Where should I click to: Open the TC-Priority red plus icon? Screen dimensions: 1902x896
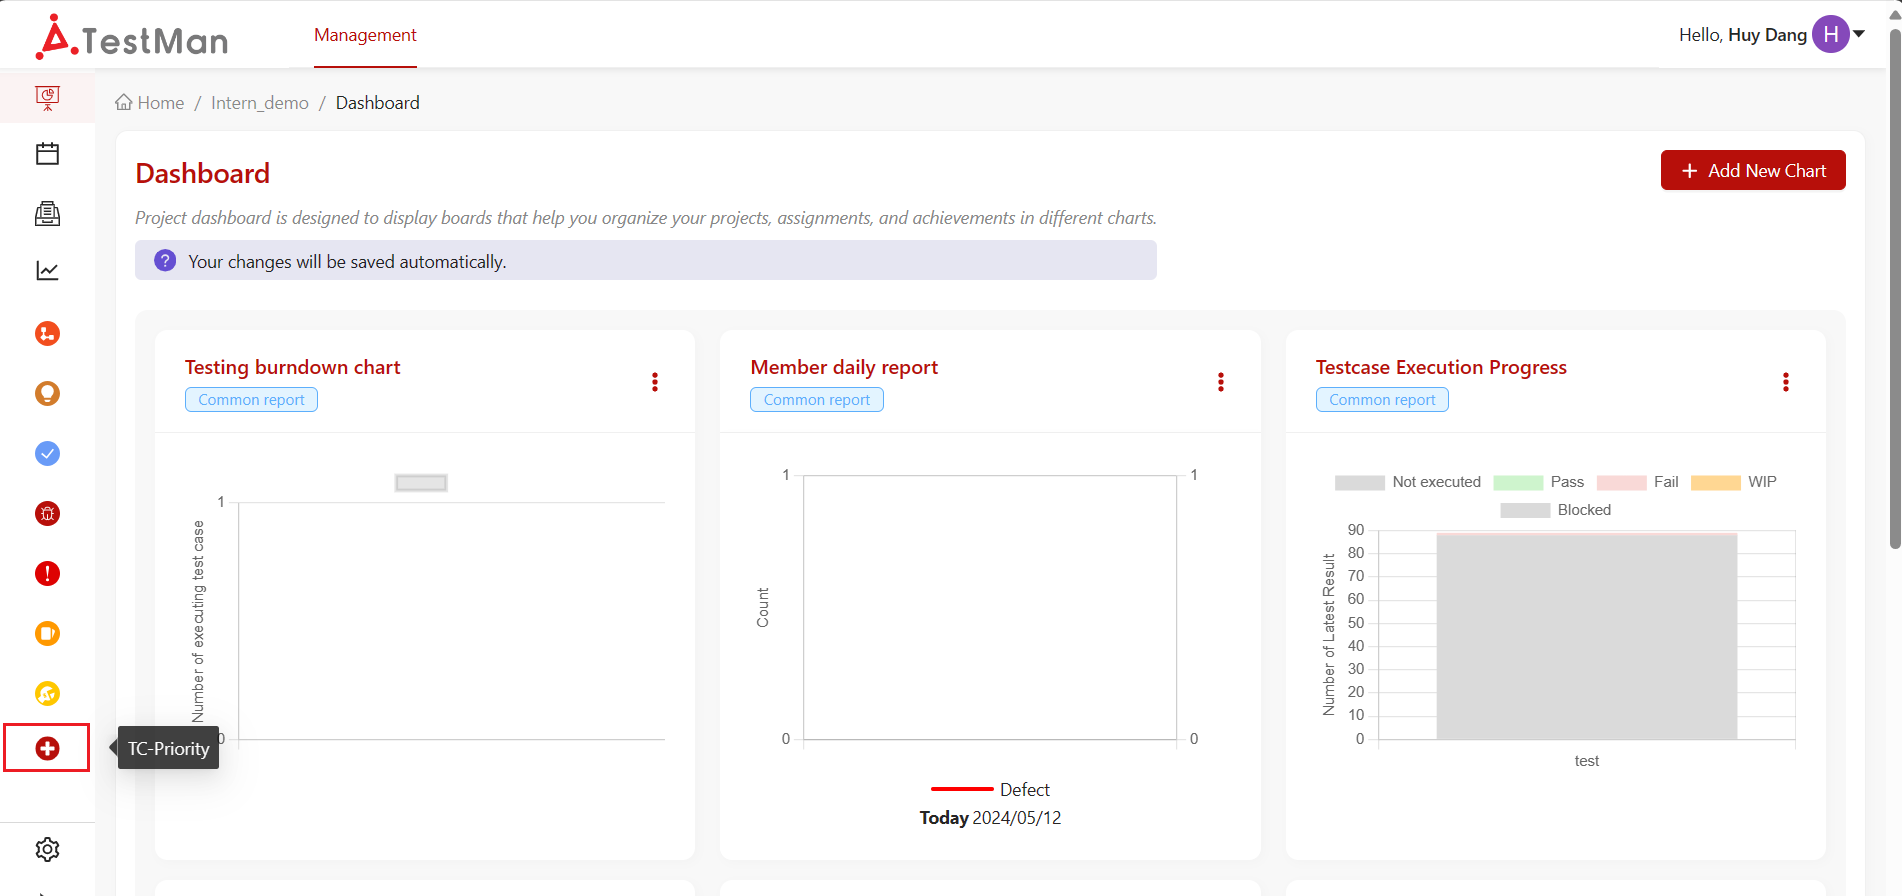(x=47, y=748)
